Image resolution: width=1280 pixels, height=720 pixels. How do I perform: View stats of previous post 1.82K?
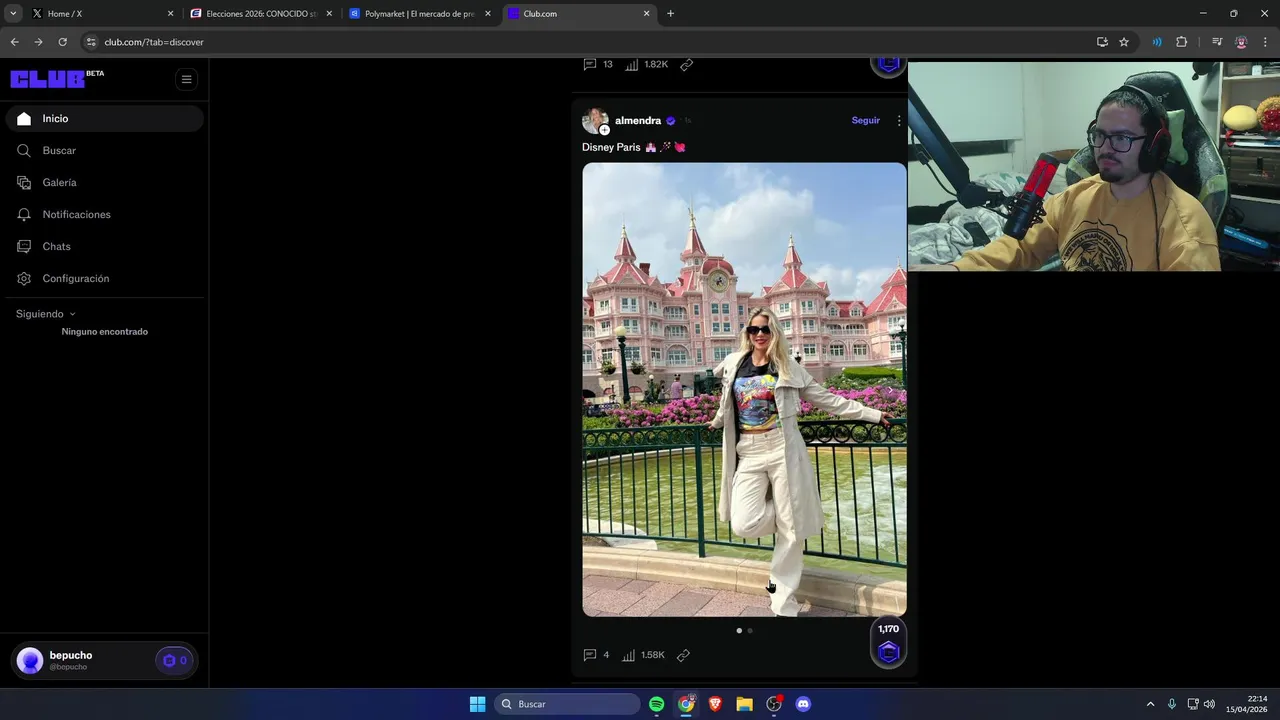point(647,64)
